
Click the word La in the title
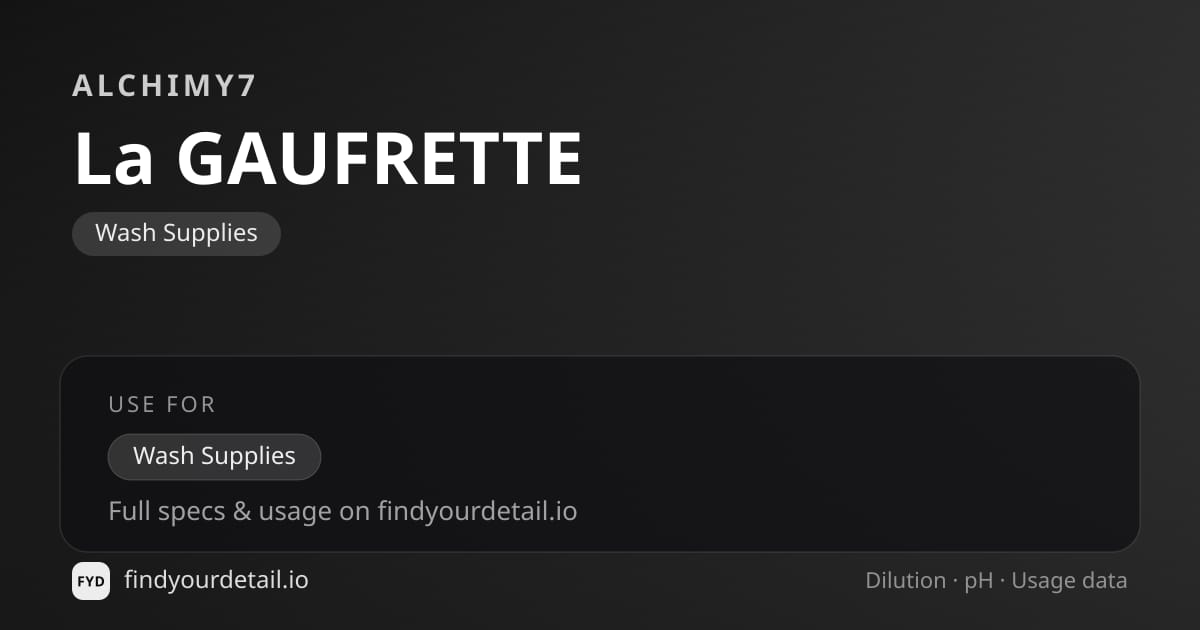(x=113, y=159)
